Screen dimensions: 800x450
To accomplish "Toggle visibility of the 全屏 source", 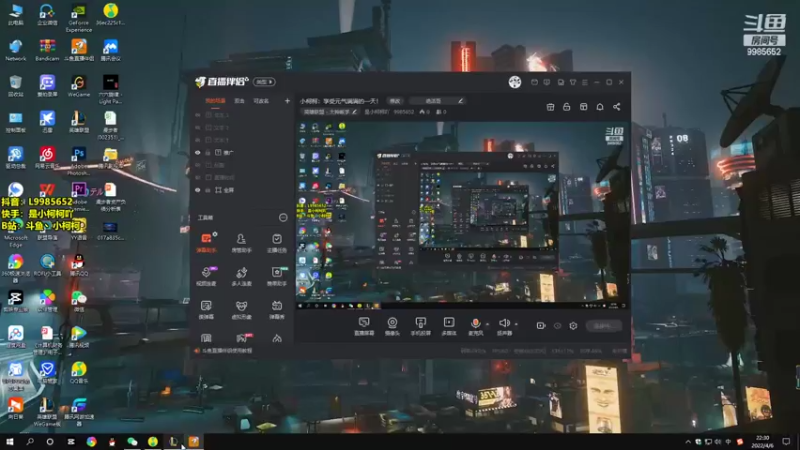I will [197, 190].
